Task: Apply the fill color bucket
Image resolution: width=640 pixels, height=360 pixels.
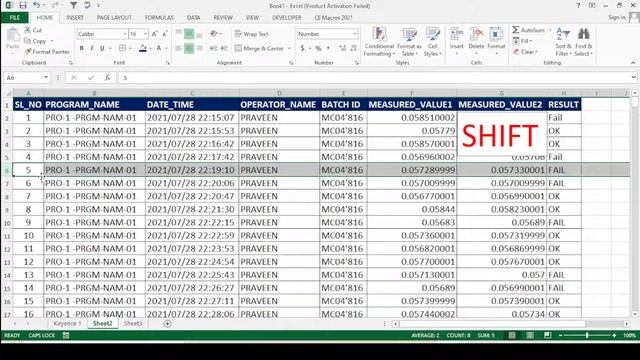Action: (142, 48)
